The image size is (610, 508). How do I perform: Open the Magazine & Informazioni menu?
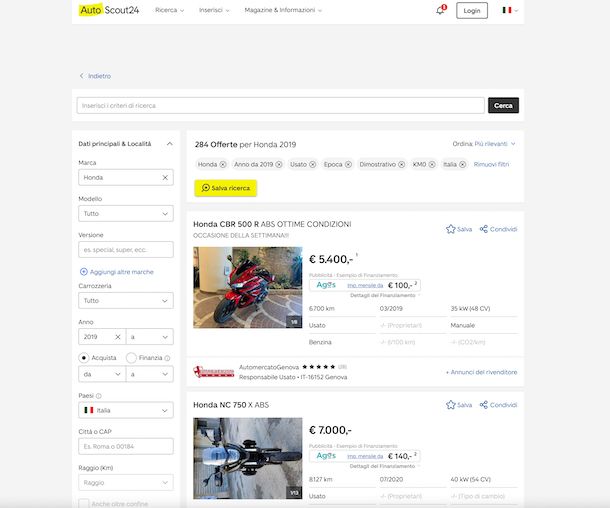[x=283, y=10]
